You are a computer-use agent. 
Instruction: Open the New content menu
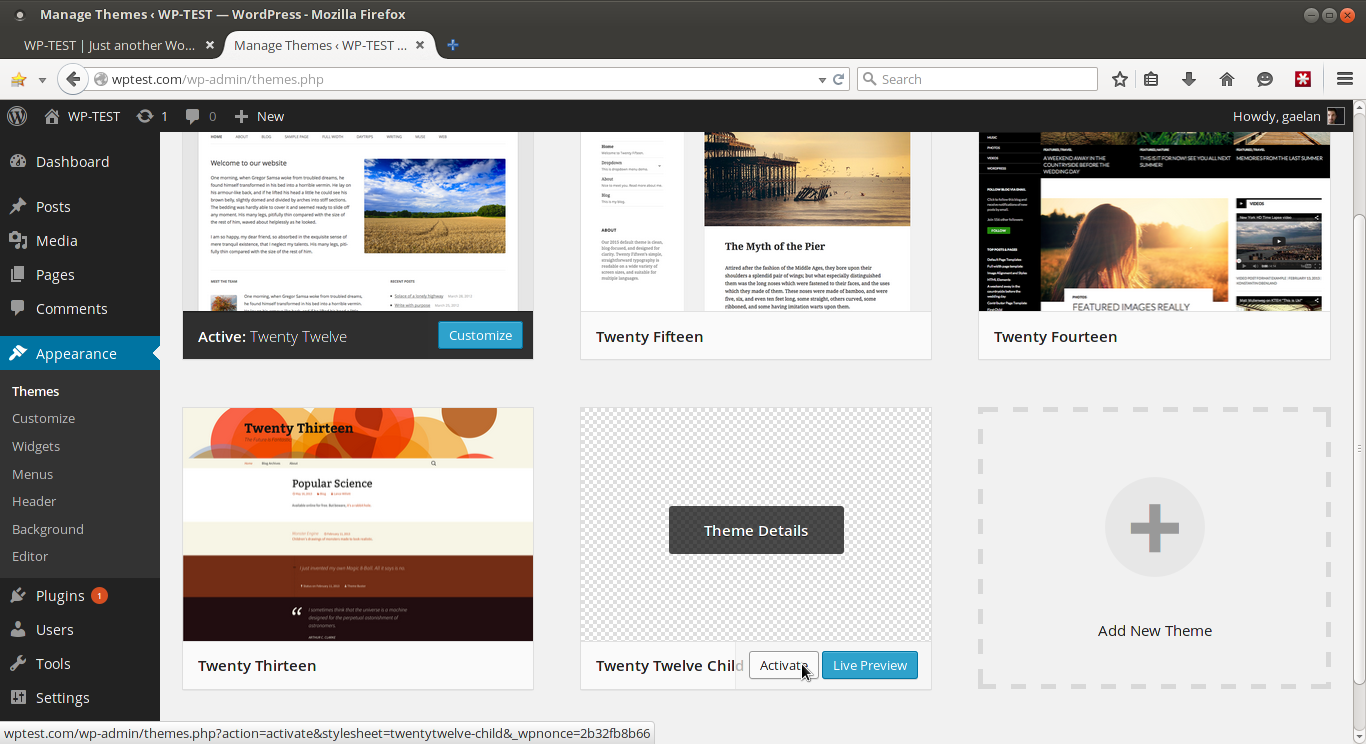(259, 116)
